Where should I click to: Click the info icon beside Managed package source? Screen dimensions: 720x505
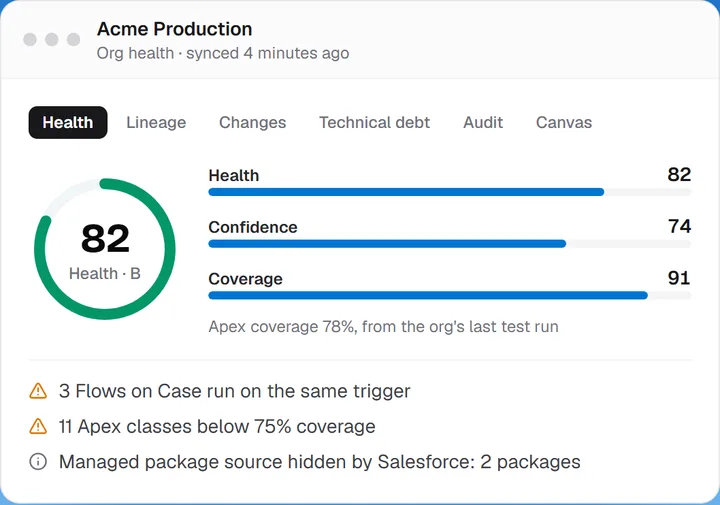38,462
